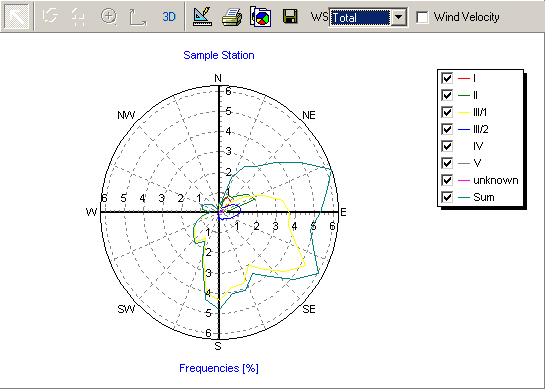
Task: Click the axes scaling icon
Action: pos(138,17)
